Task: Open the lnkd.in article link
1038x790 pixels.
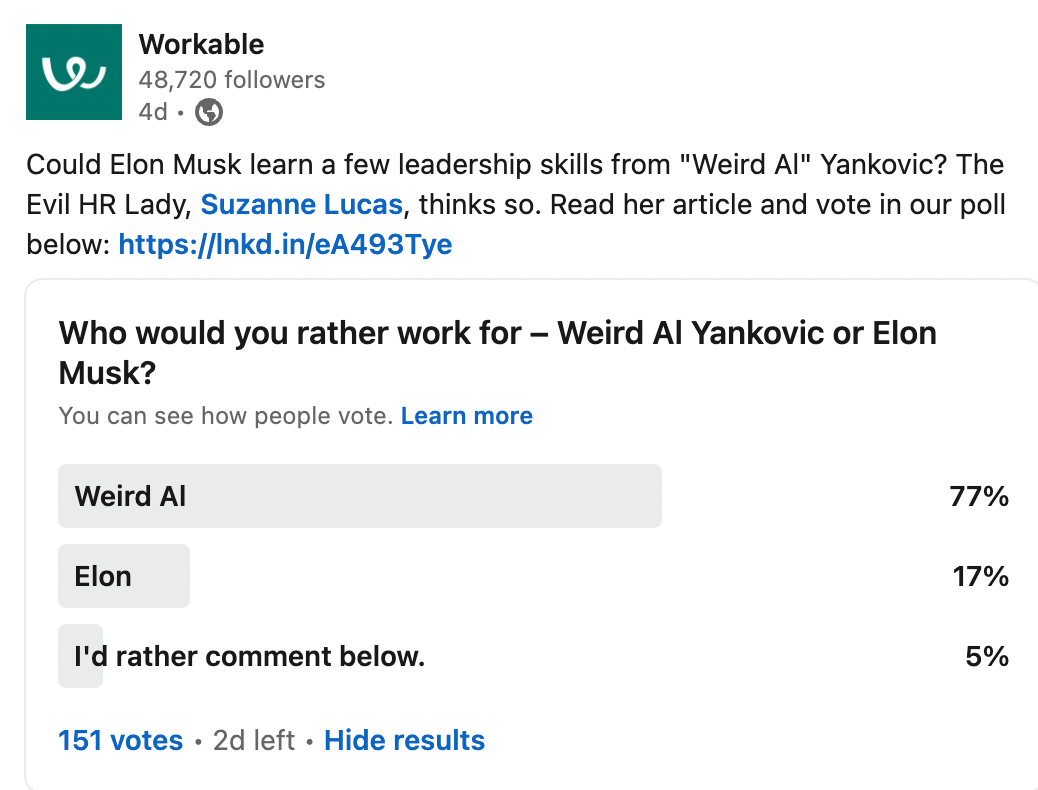Action: (285, 244)
